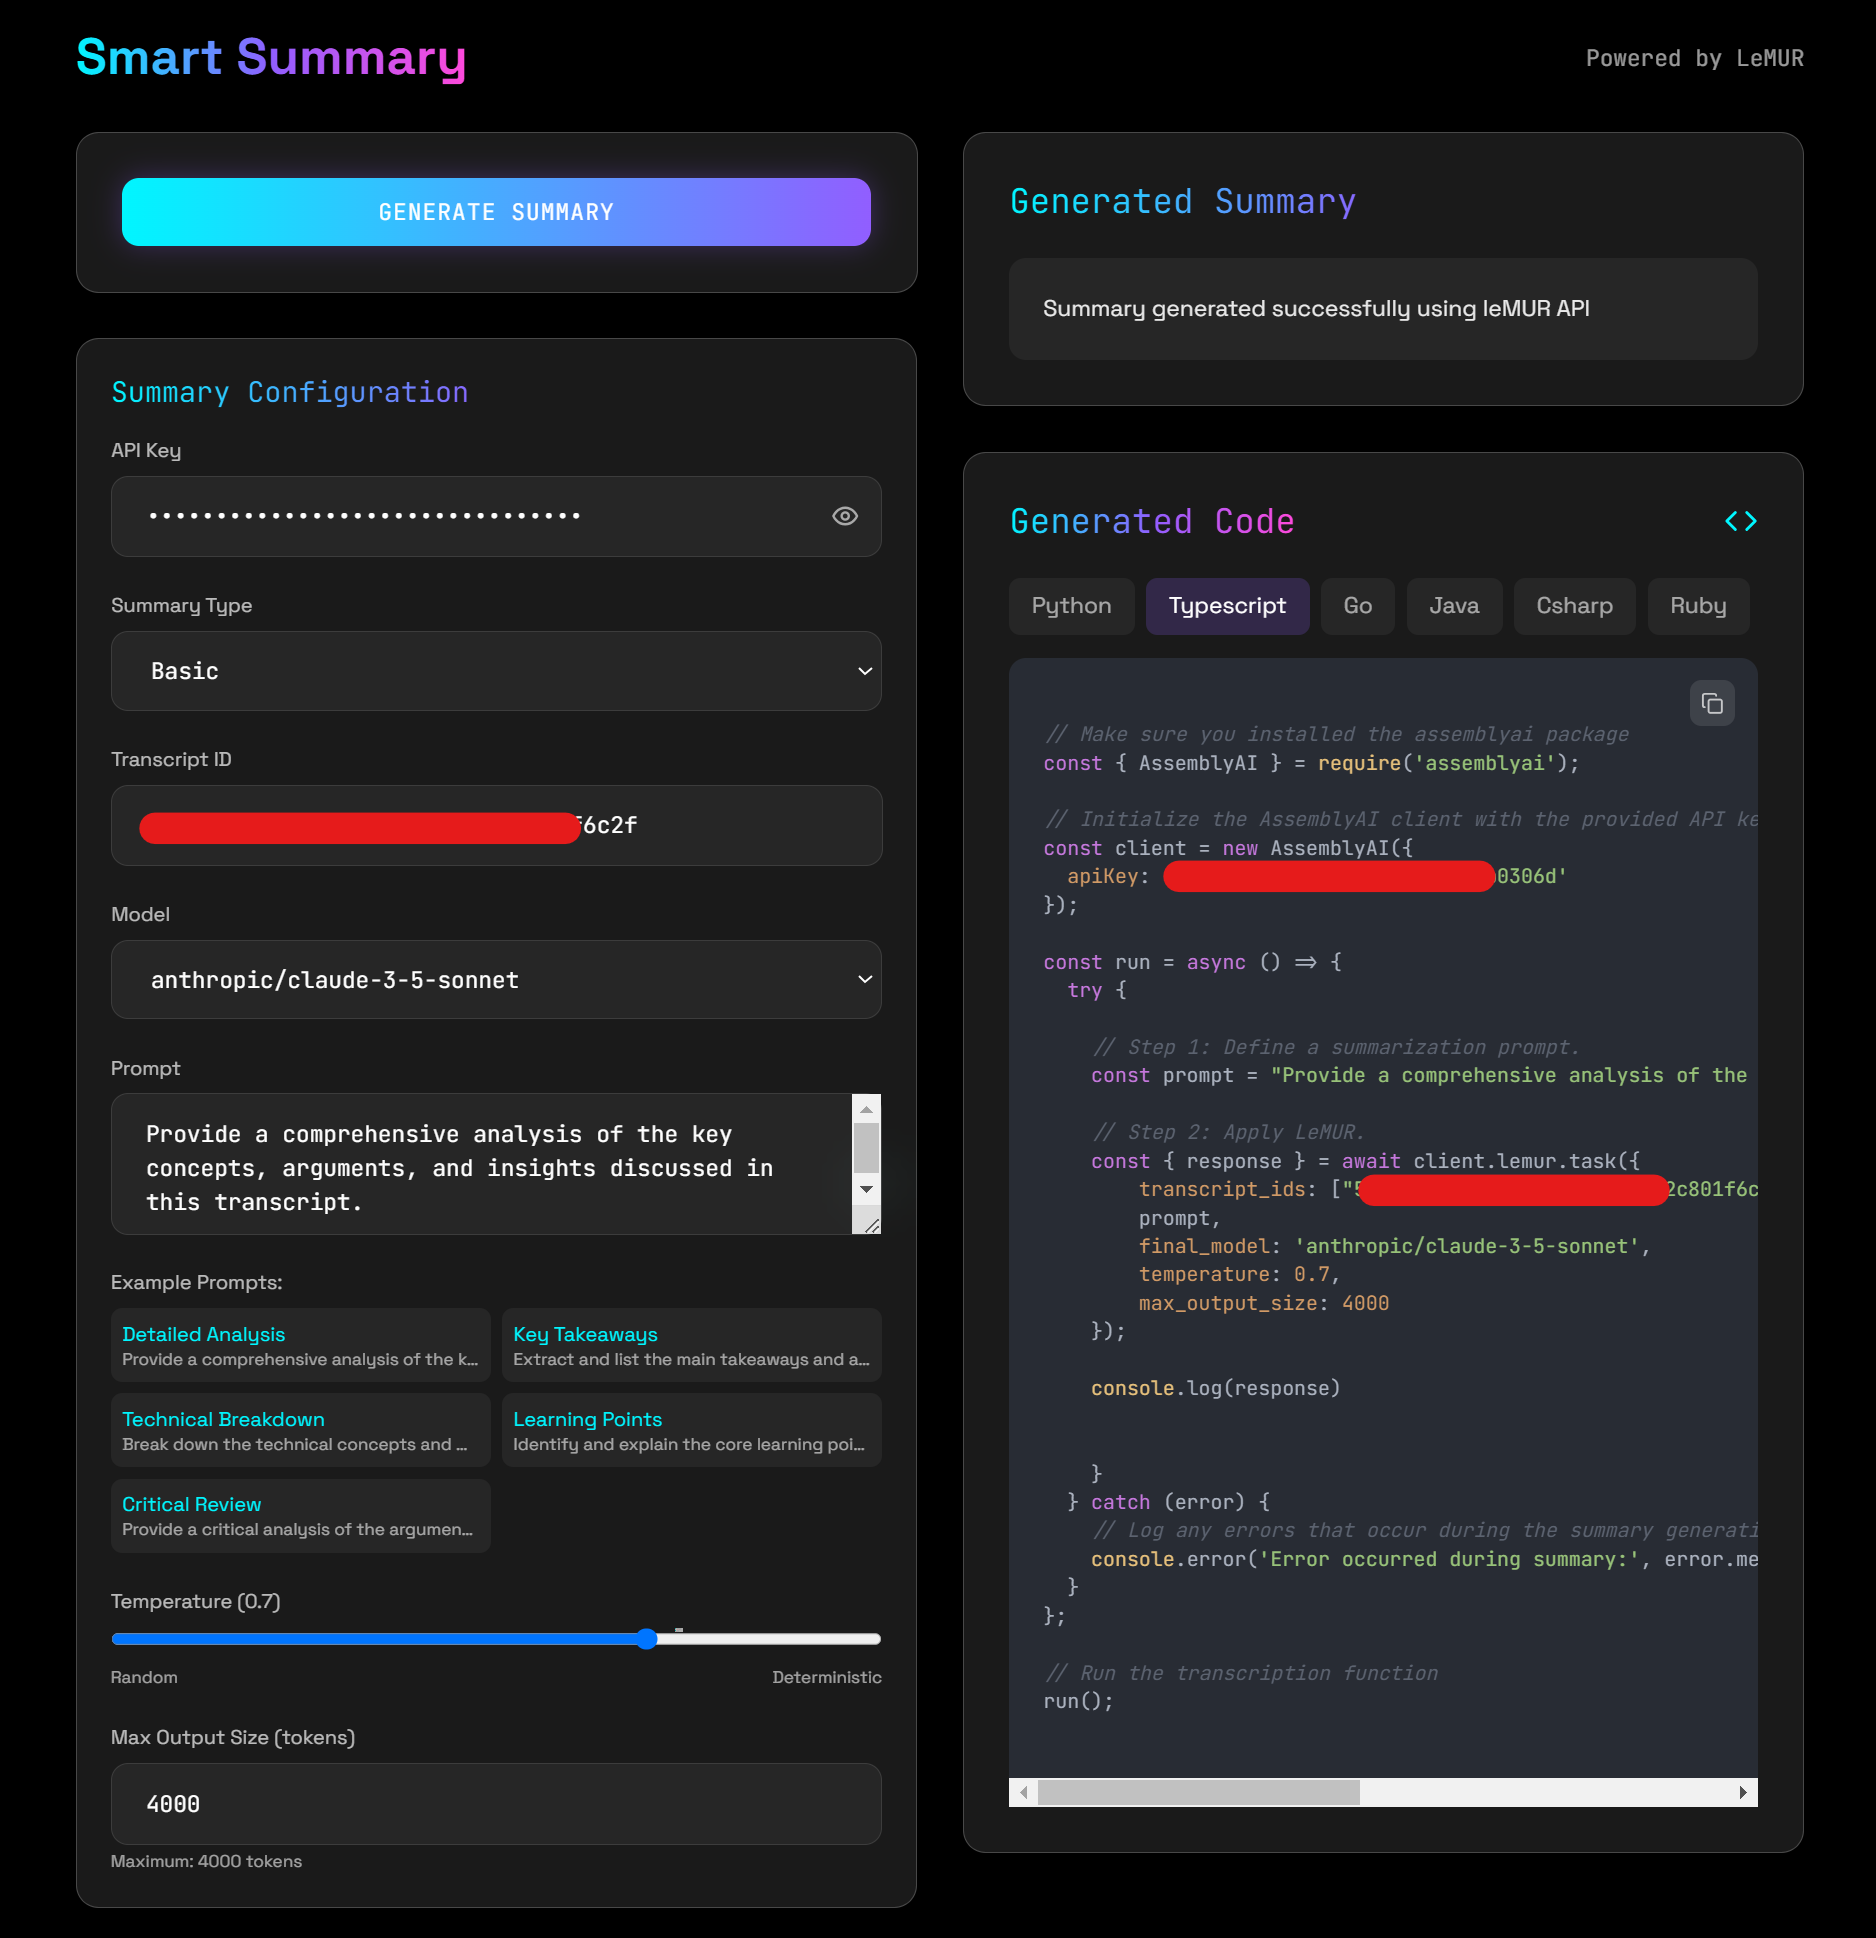Image resolution: width=1876 pixels, height=1938 pixels.
Task: Open the Summary Type dropdown
Action: coord(496,671)
